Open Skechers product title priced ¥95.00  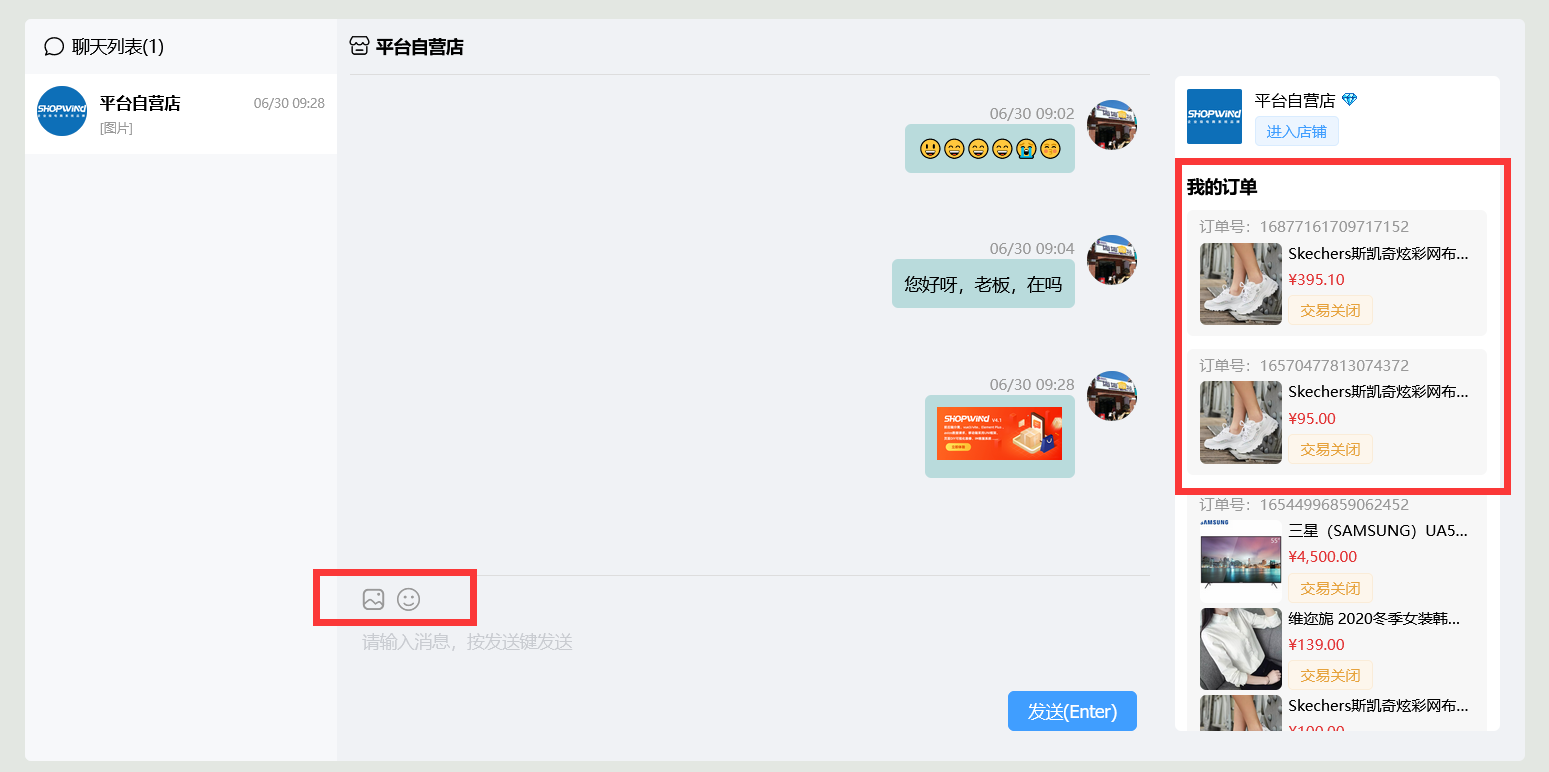(x=1378, y=392)
